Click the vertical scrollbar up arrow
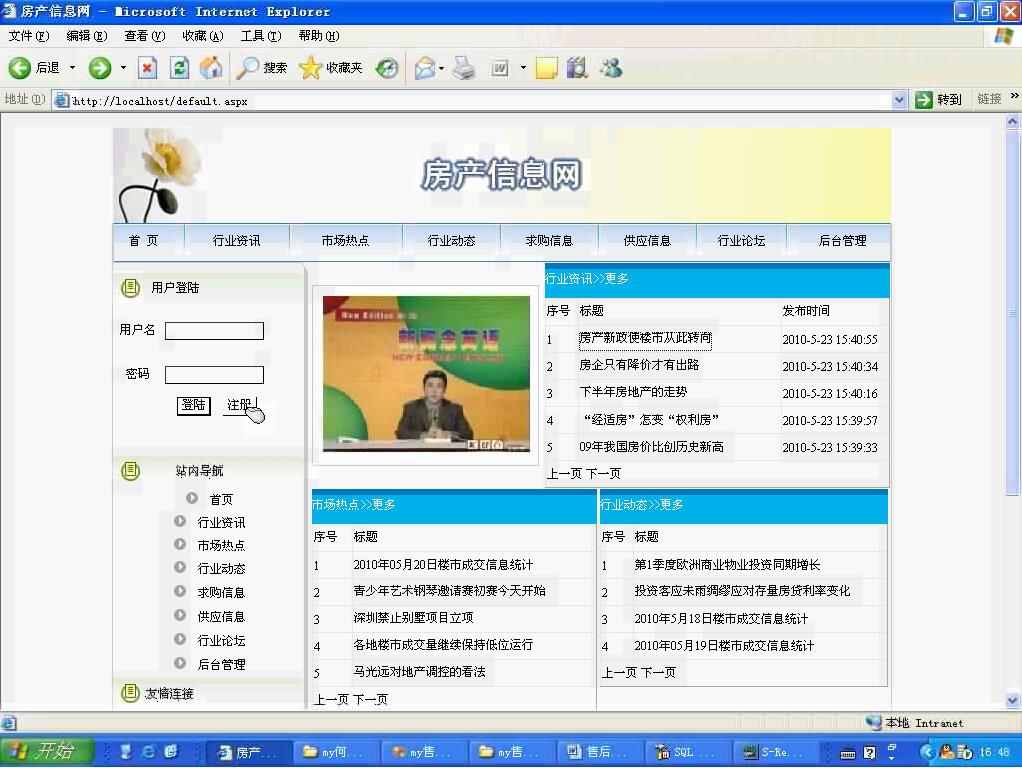 1012,121
